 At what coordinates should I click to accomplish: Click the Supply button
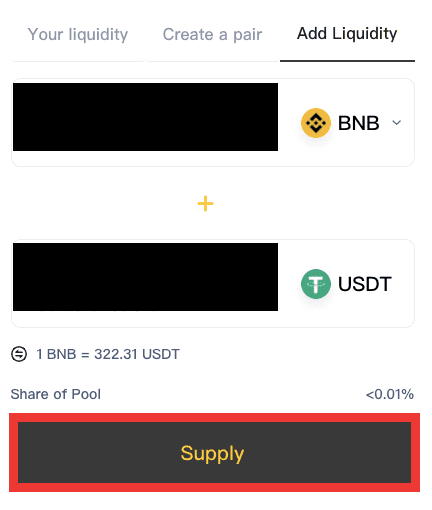pyautogui.click(x=214, y=452)
